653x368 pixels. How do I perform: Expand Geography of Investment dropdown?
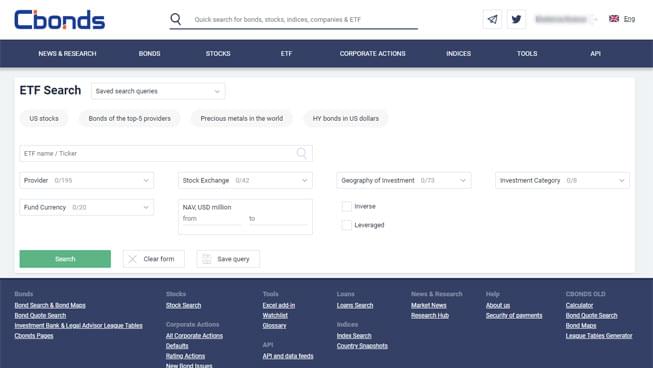(404, 180)
